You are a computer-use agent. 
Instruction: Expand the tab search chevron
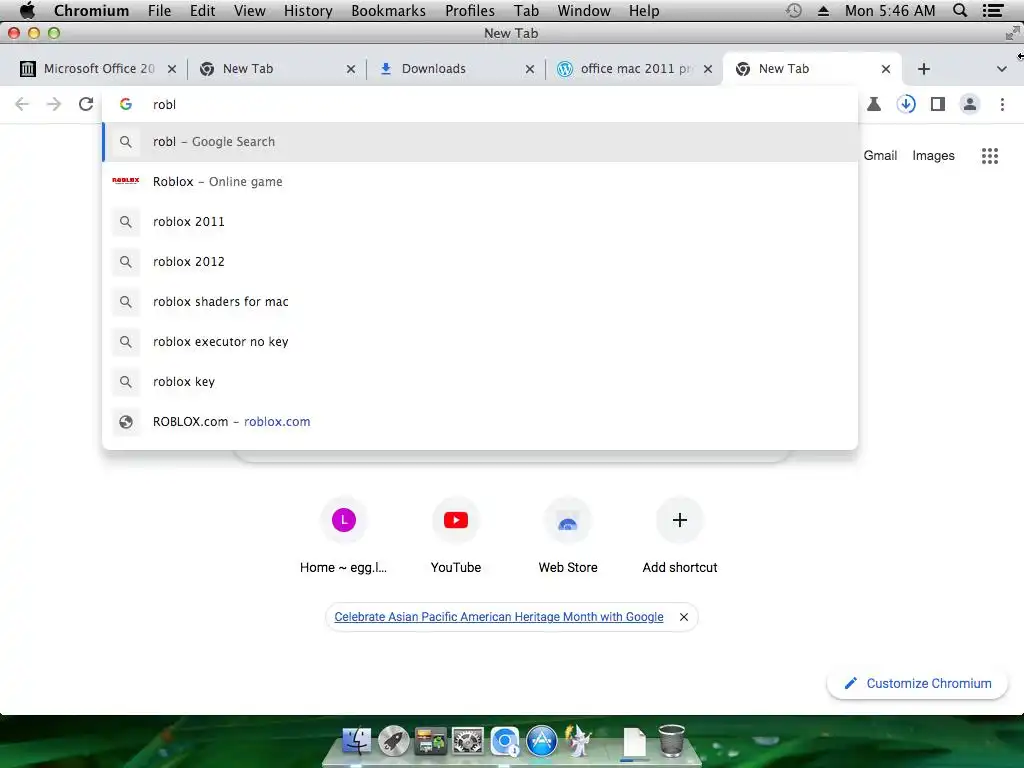click(1001, 69)
